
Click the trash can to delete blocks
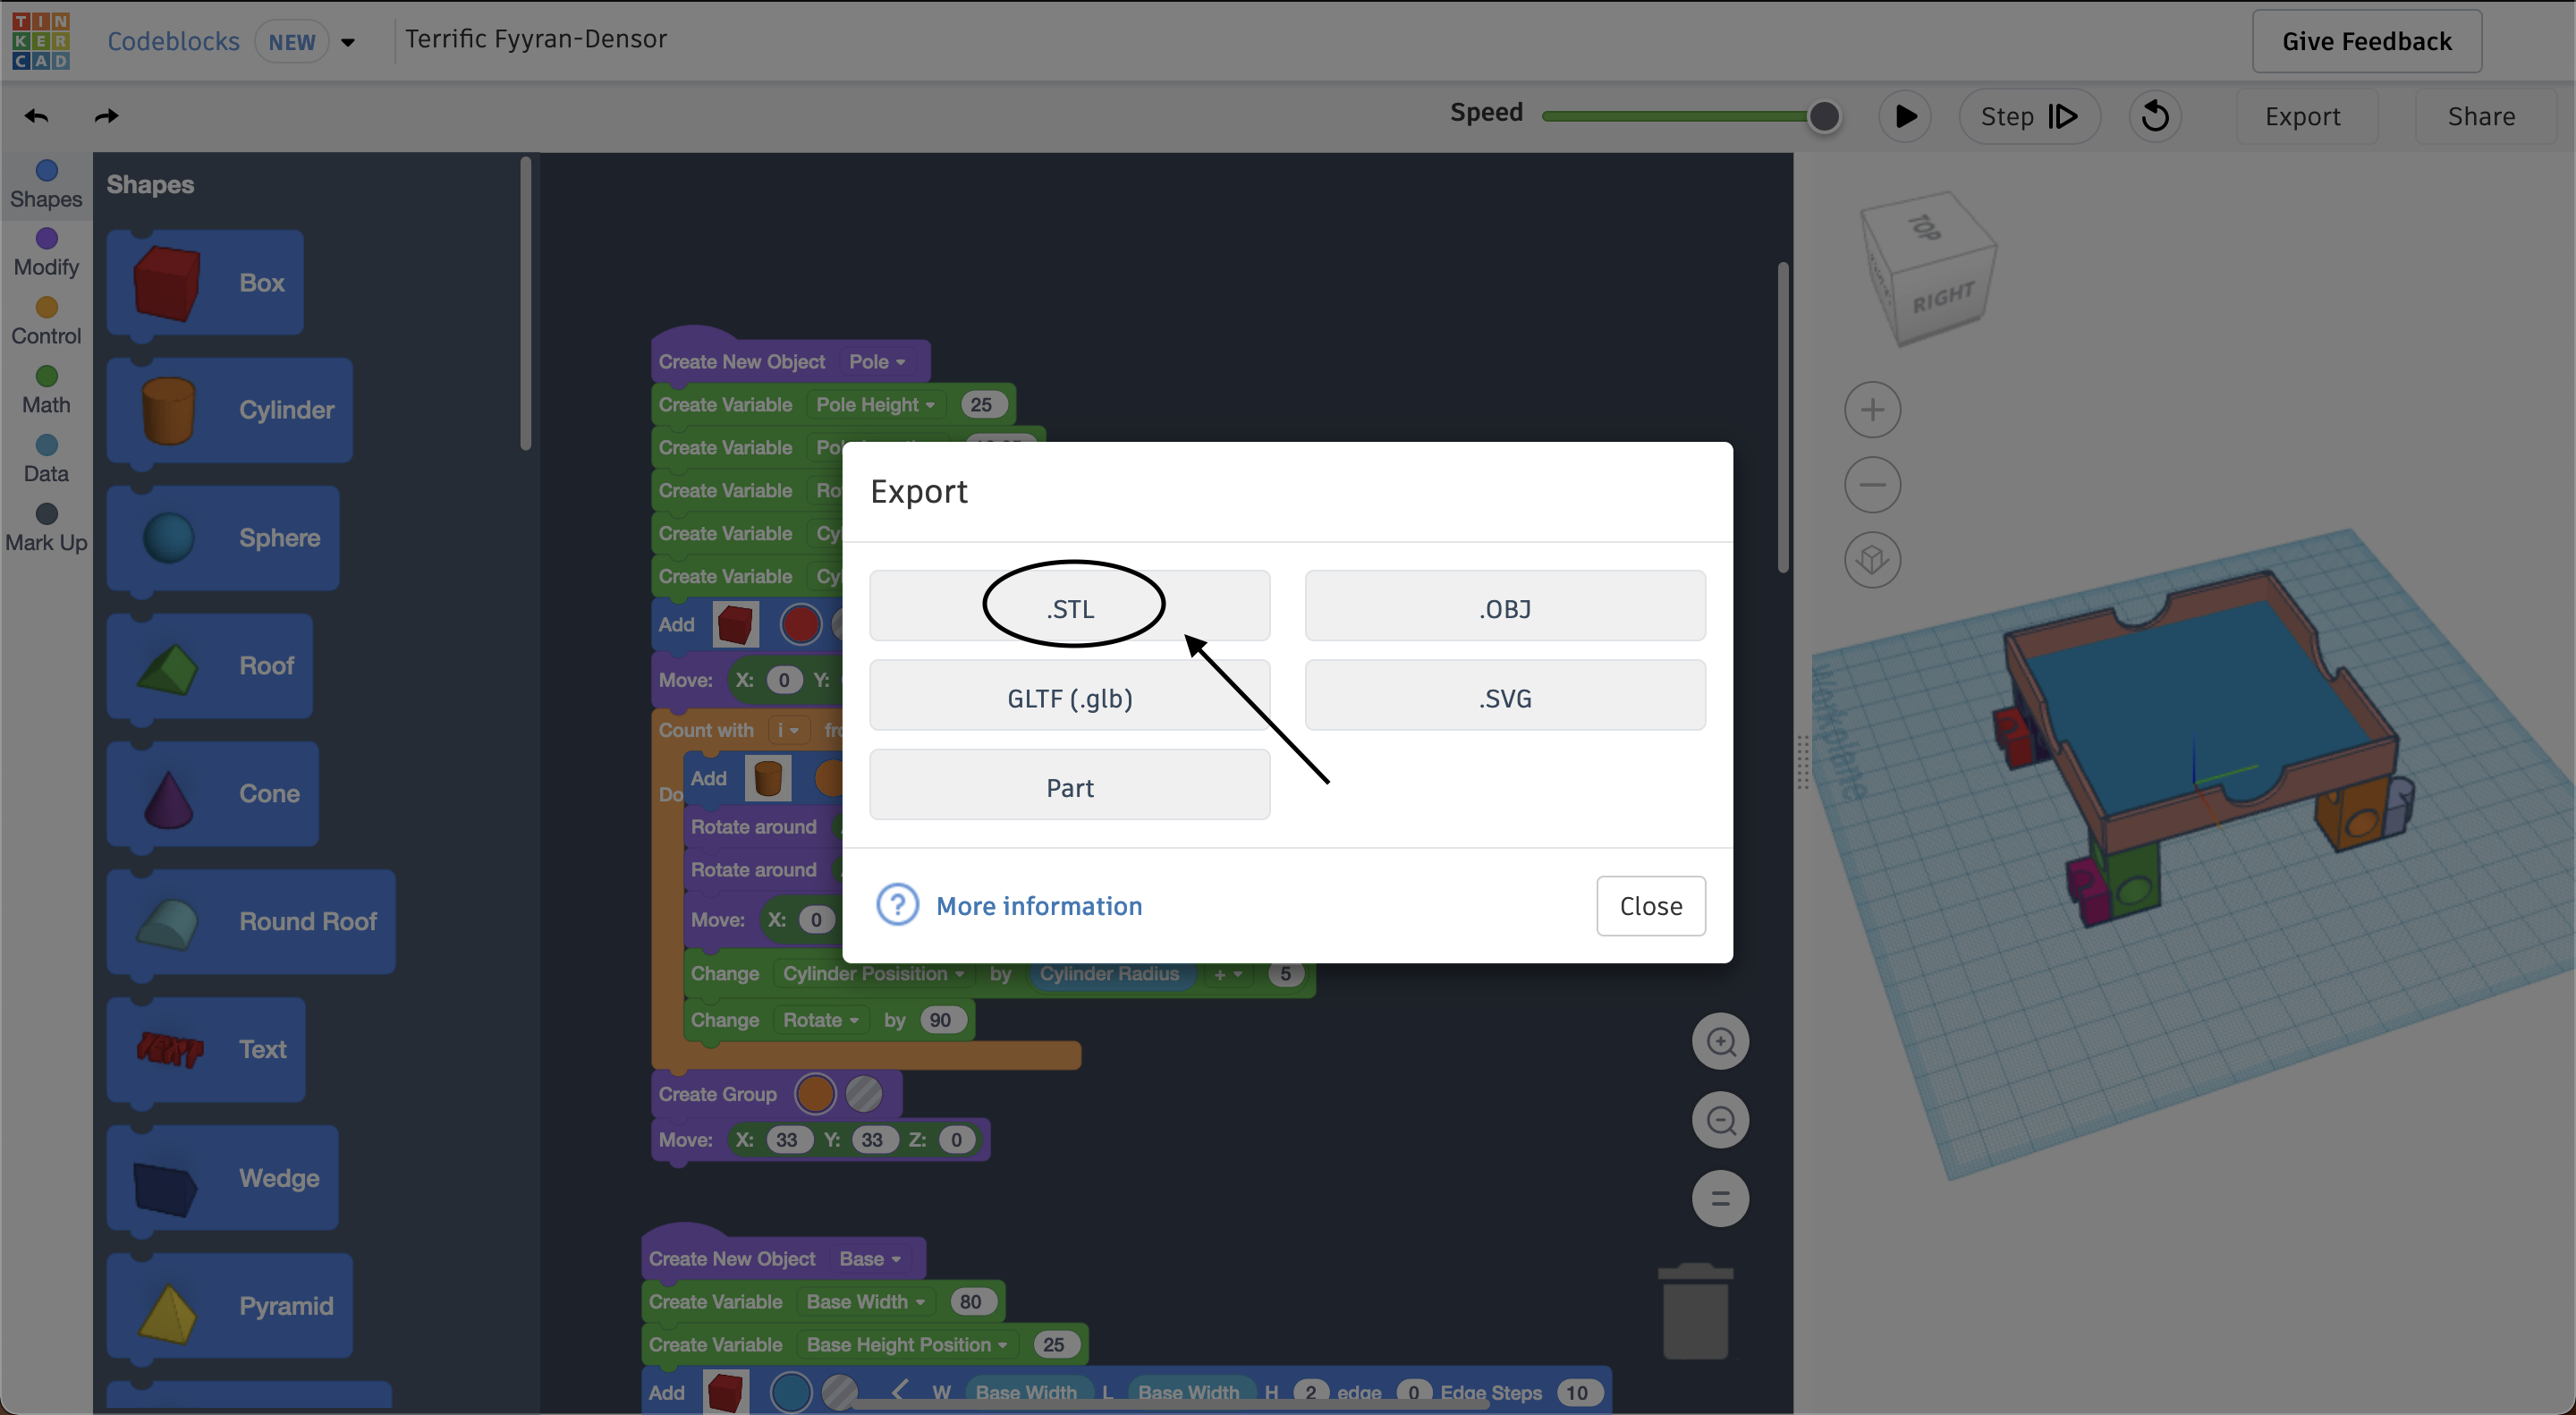pos(1694,1311)
